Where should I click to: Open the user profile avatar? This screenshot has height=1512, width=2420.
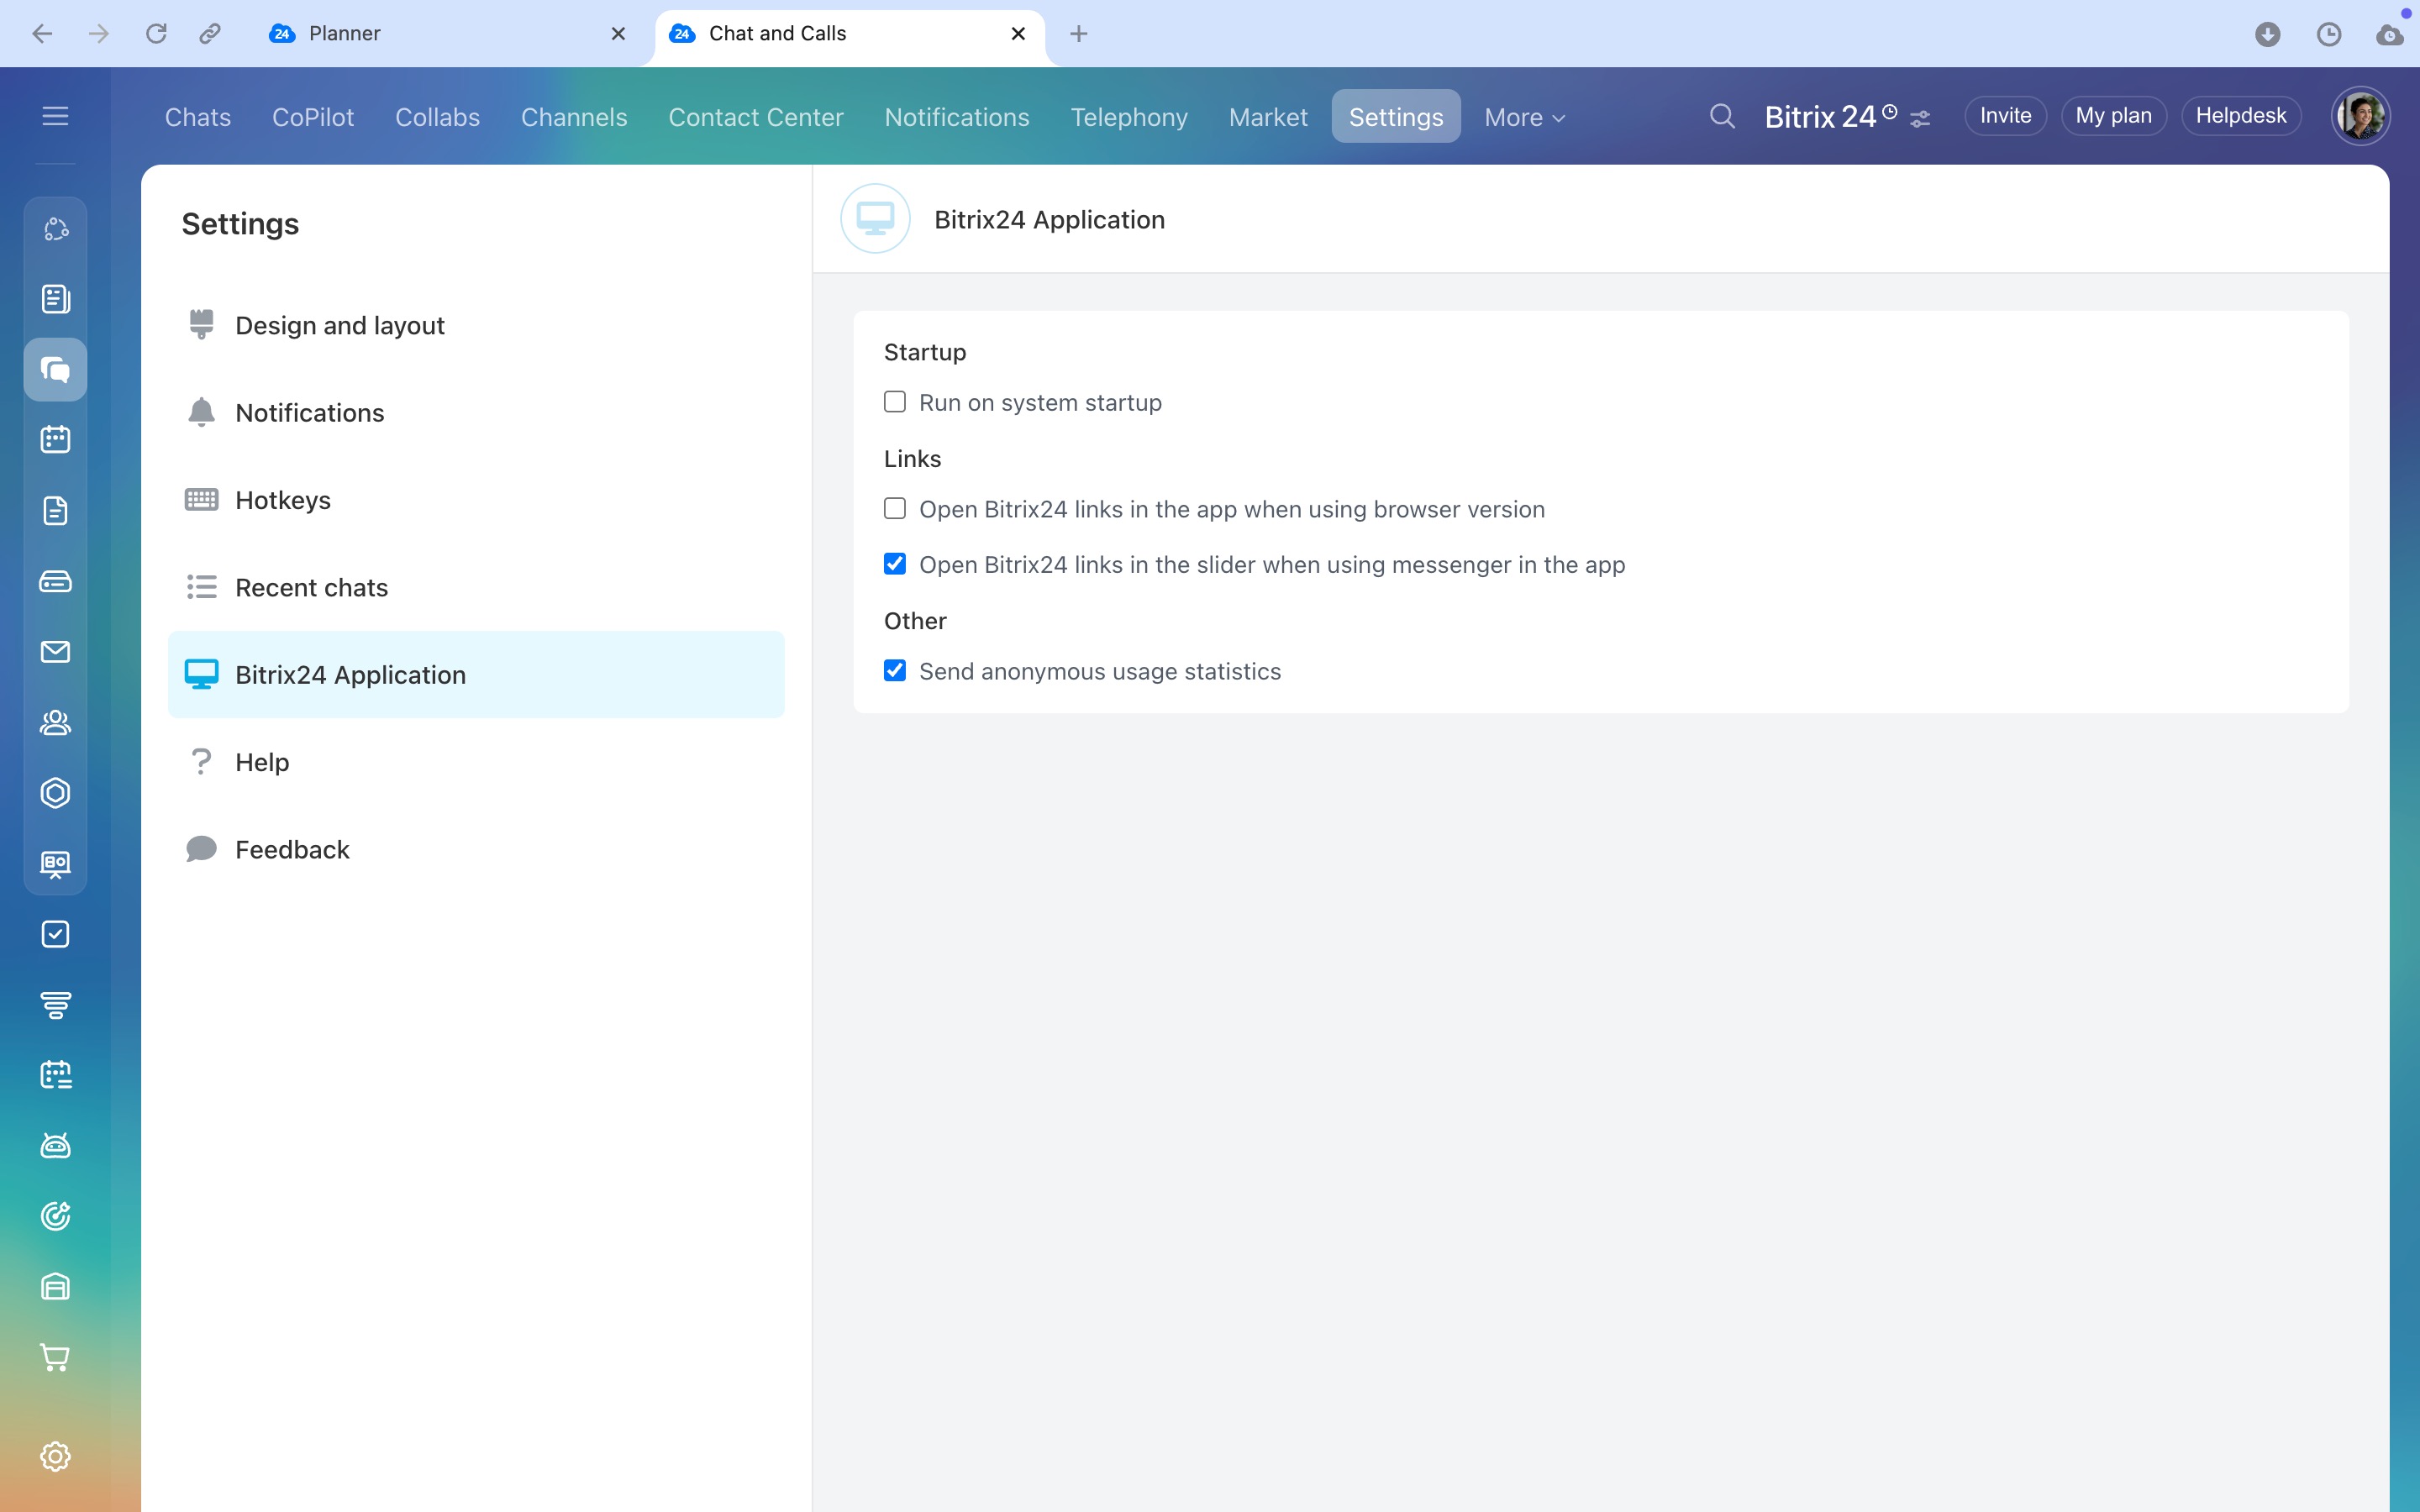click(x=2360, y=116)
